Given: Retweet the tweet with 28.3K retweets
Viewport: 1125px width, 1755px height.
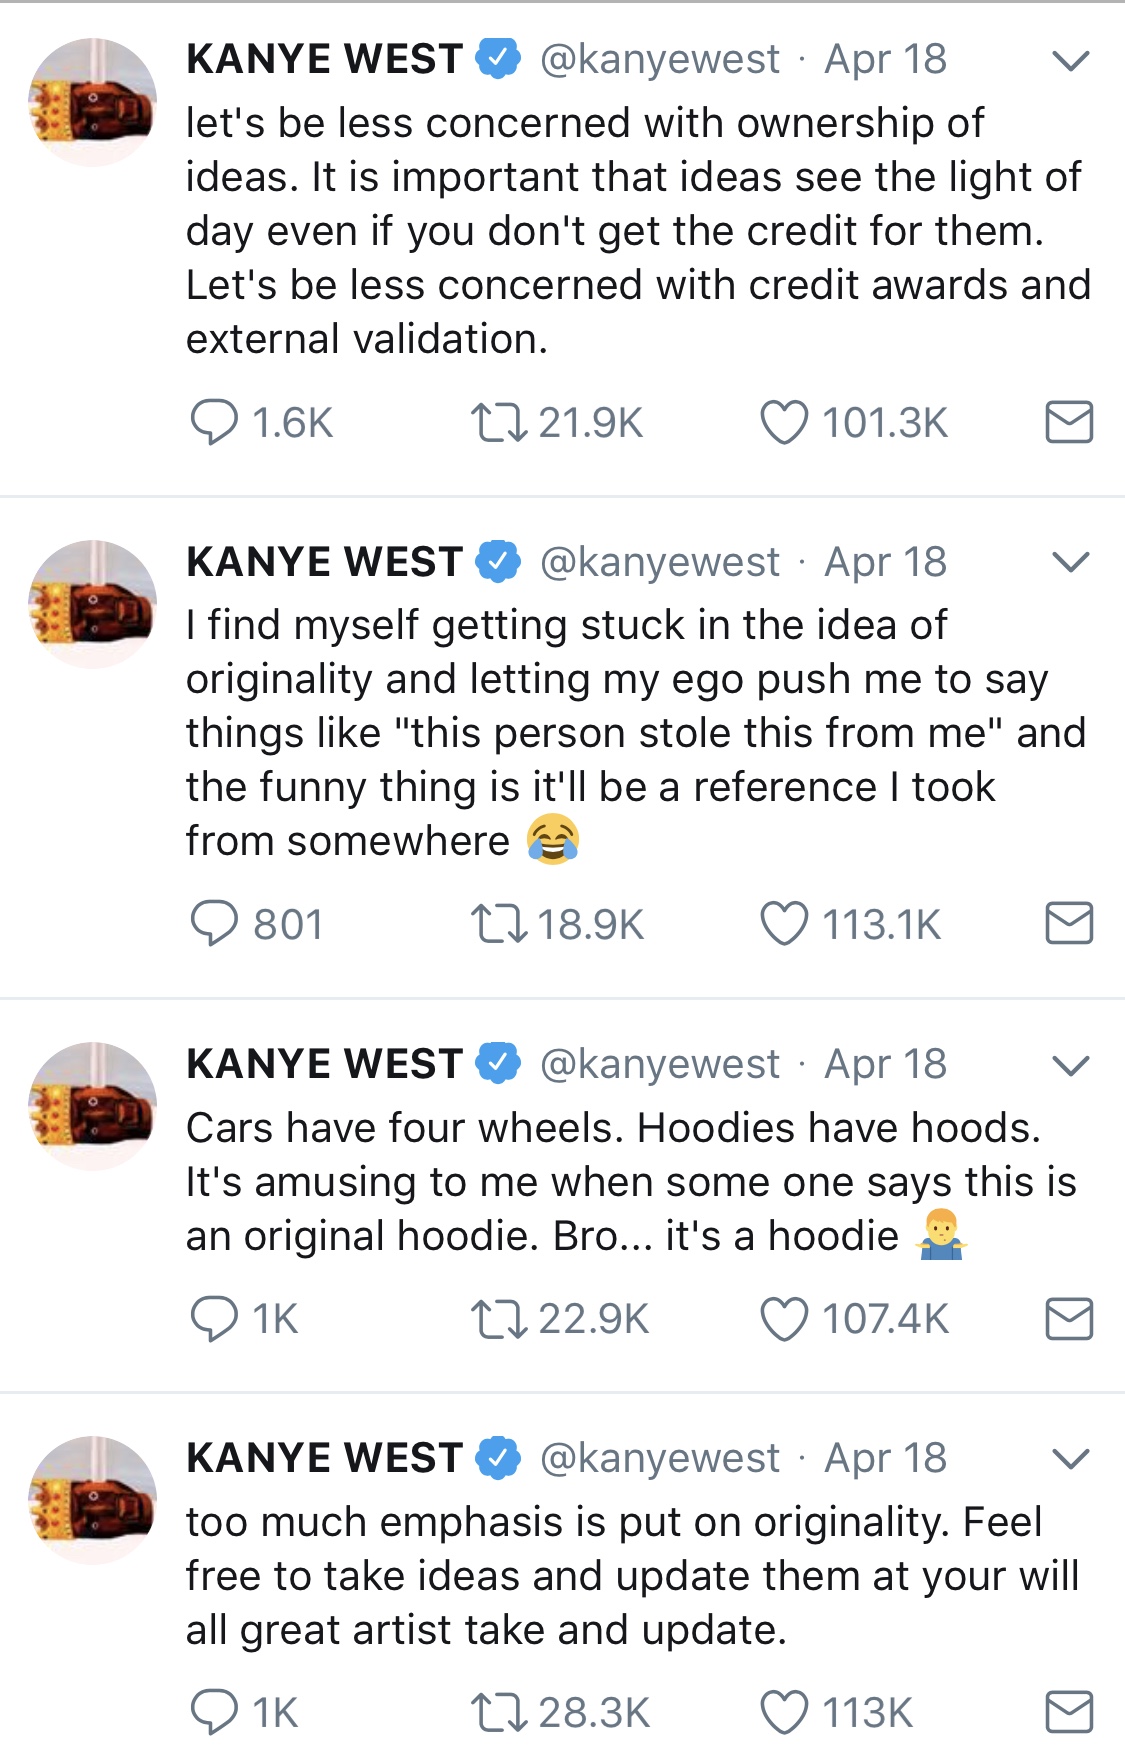Looking at the screenshot, I should 499,1712.
